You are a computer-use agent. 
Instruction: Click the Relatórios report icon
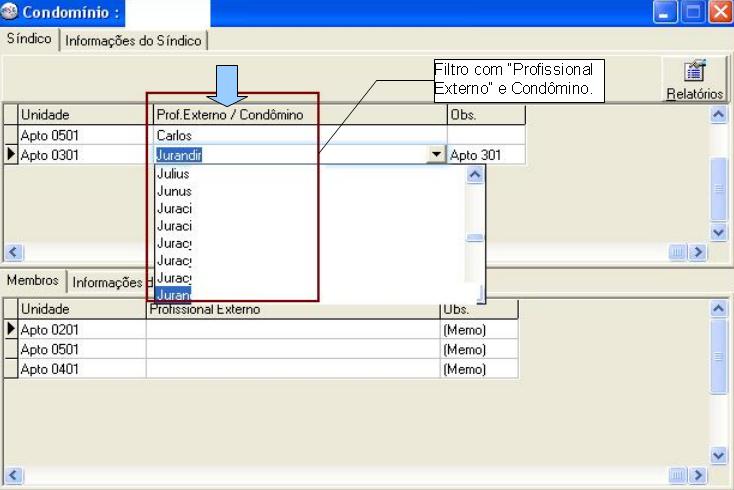[x=694, y=71]
